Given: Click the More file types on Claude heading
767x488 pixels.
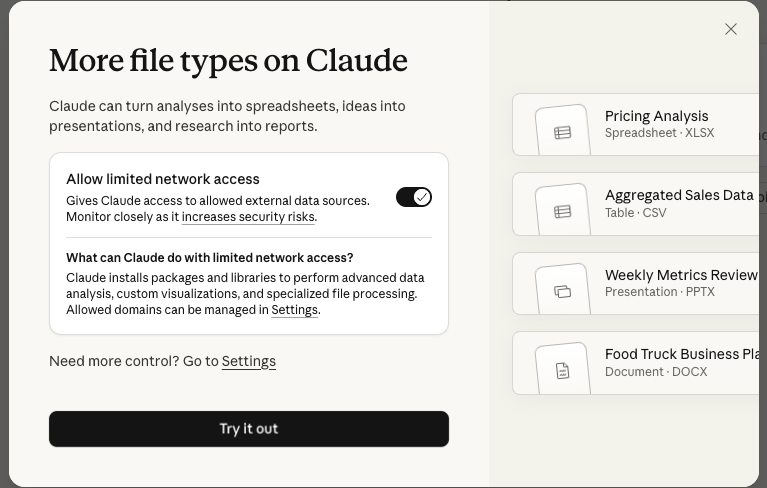Looking at the screenshot, I should point(228,61).
